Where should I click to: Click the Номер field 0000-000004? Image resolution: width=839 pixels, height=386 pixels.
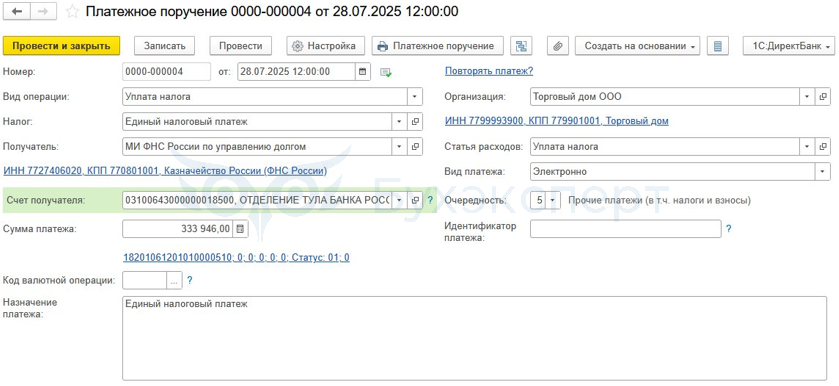(166, 72)
